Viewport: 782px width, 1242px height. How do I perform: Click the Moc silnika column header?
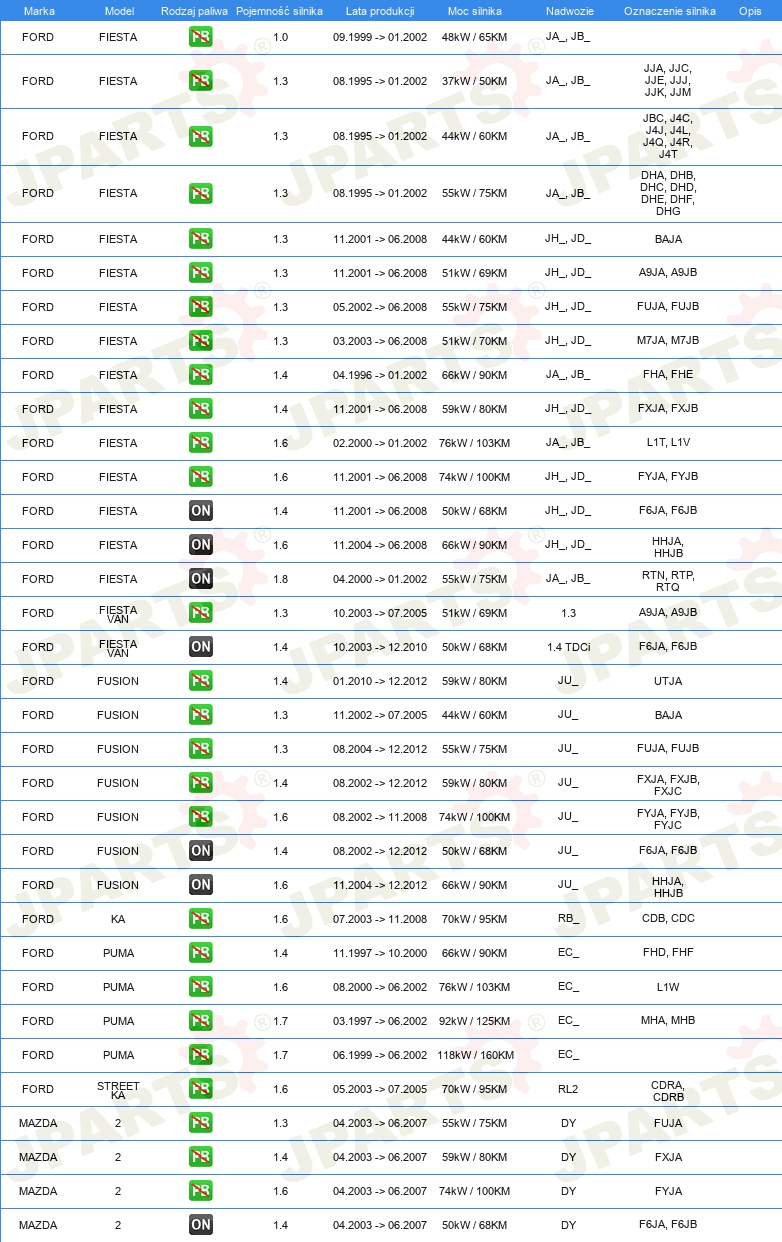(x=475, y=10)
